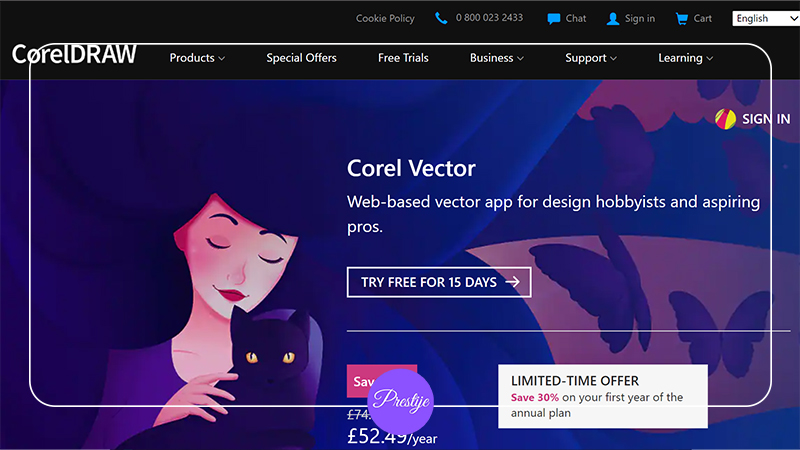The image size is (800, 450).
Task: Go to Special Offers page
Action: (302, 58)
